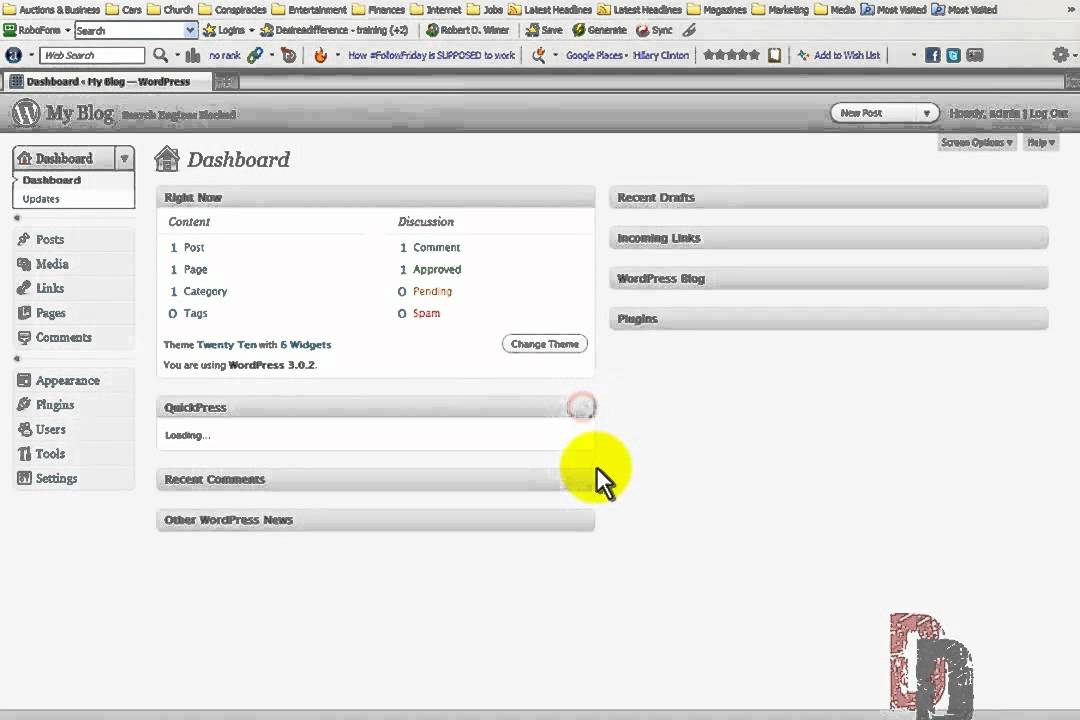This screenshot has width=1080, height=720.
Task: Open the Tools menu
Action: coord(50,453)
